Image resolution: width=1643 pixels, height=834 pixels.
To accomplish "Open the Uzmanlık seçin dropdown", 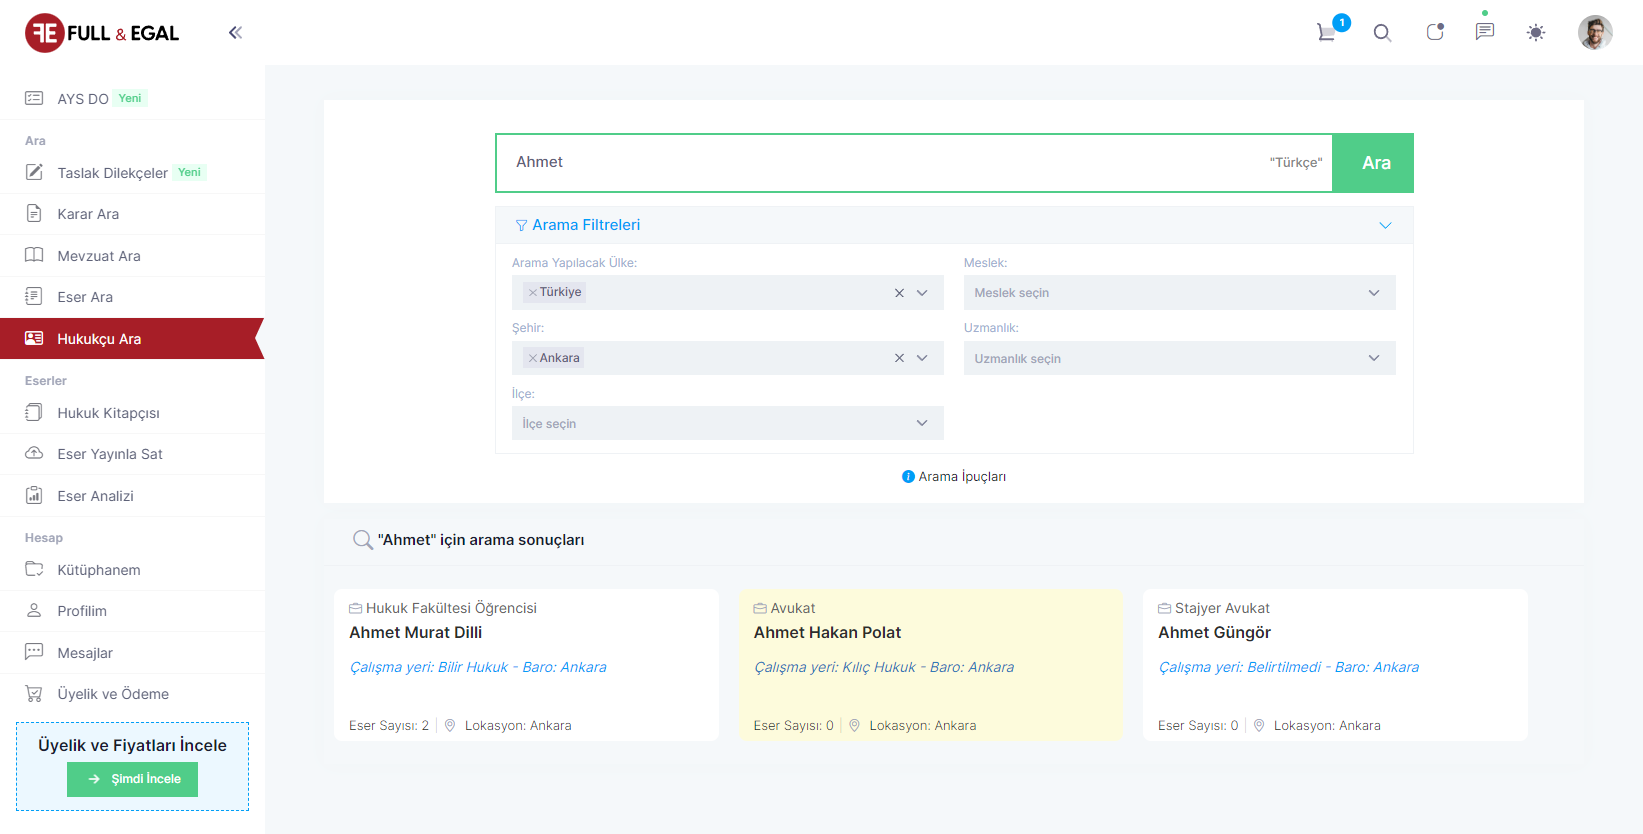I will click(x=1178, y=358).
